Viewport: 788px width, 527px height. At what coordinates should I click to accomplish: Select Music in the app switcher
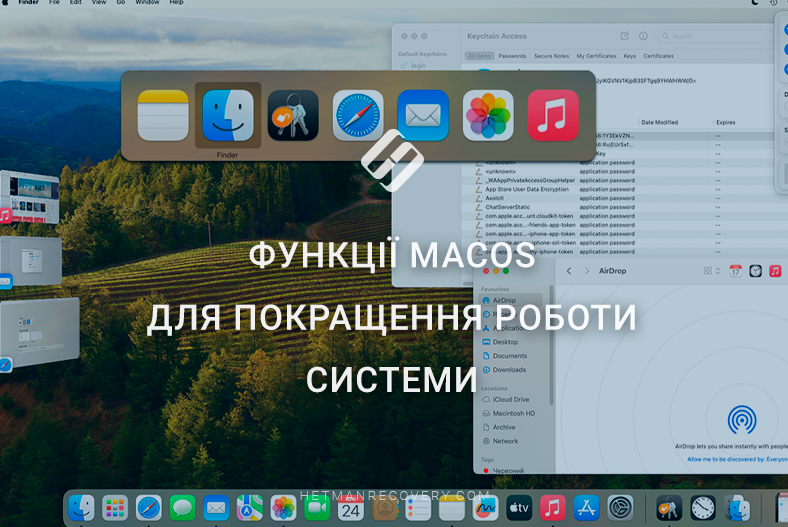tap(553, 116)
